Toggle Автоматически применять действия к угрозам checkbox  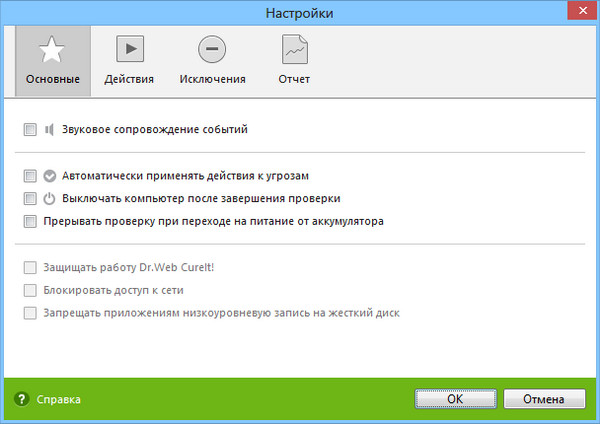(30, 175)
